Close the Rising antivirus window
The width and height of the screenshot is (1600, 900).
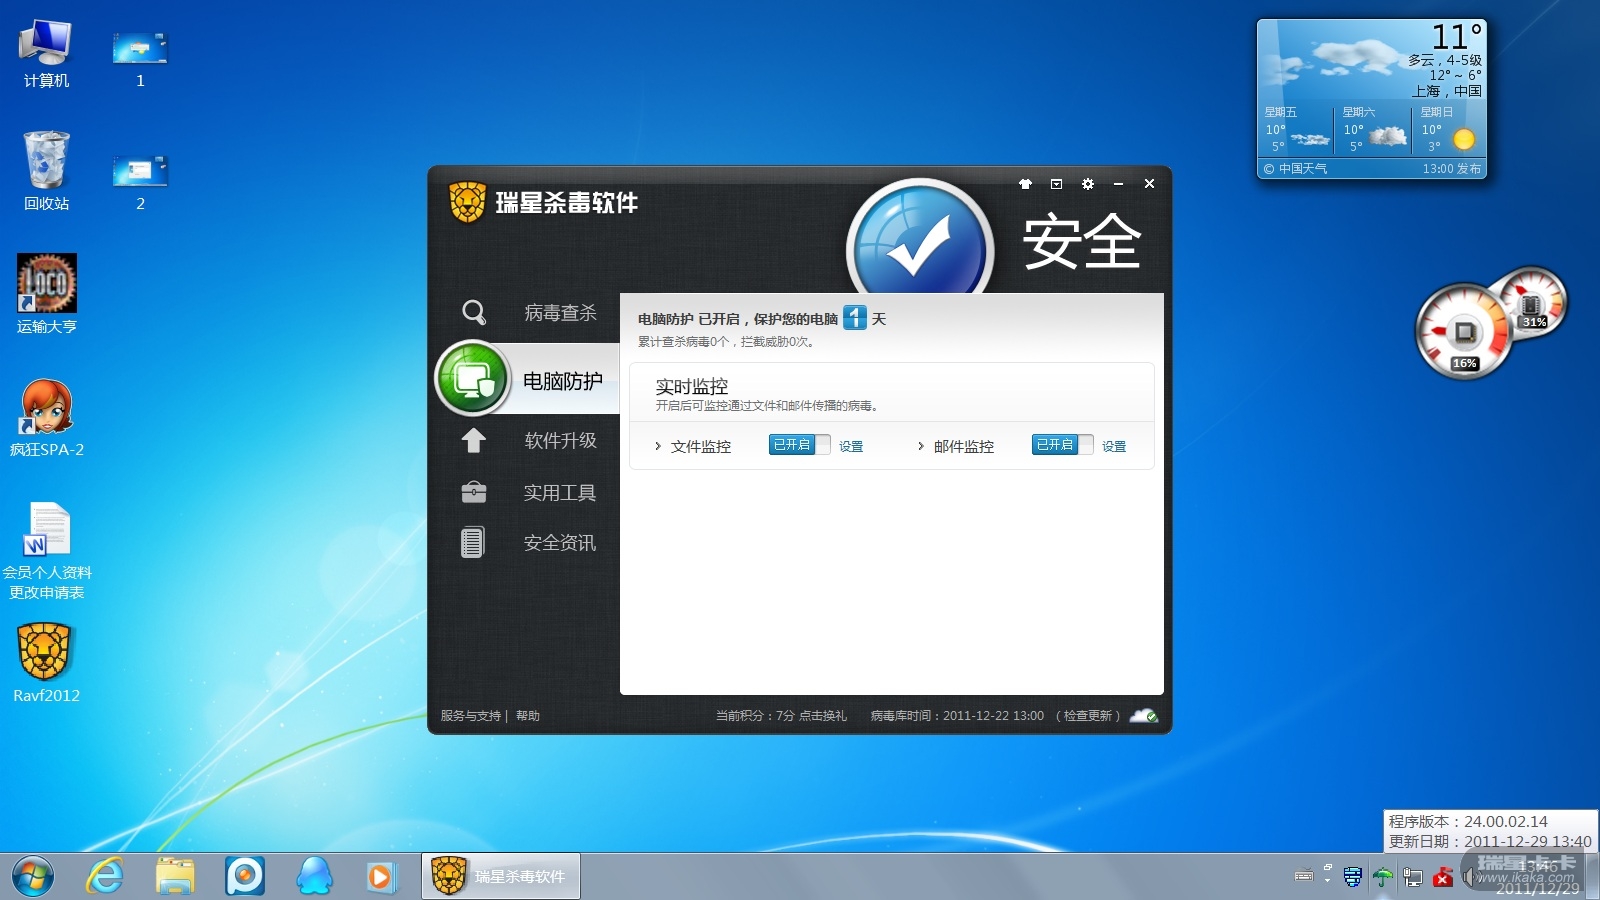pyautogui.click(x=1149, y=184)
